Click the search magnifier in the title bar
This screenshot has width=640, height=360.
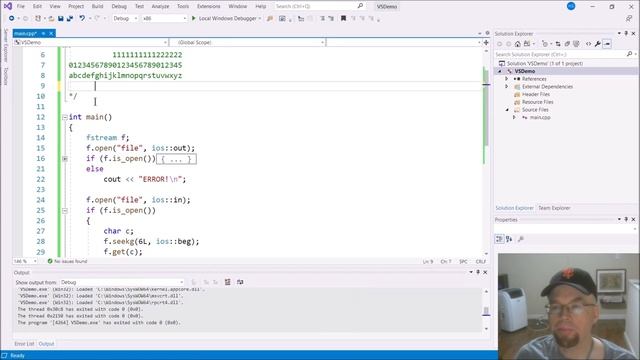(360, 6)
